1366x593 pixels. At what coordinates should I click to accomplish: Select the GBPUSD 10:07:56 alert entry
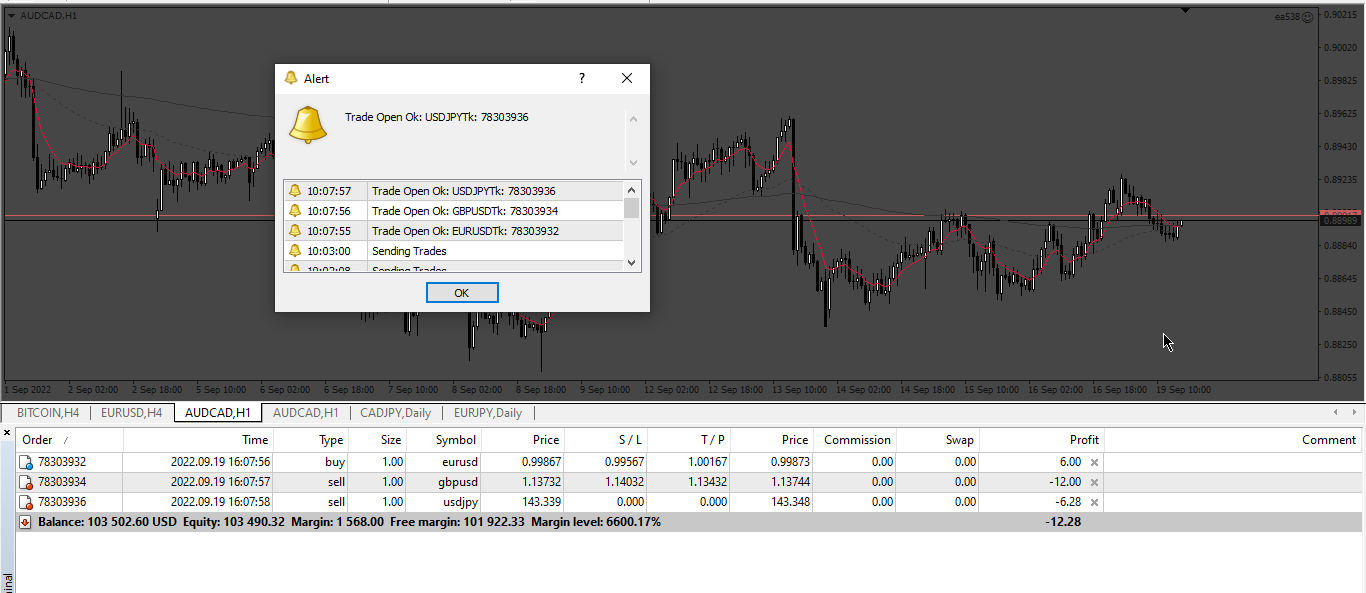(x=453, y=211)
